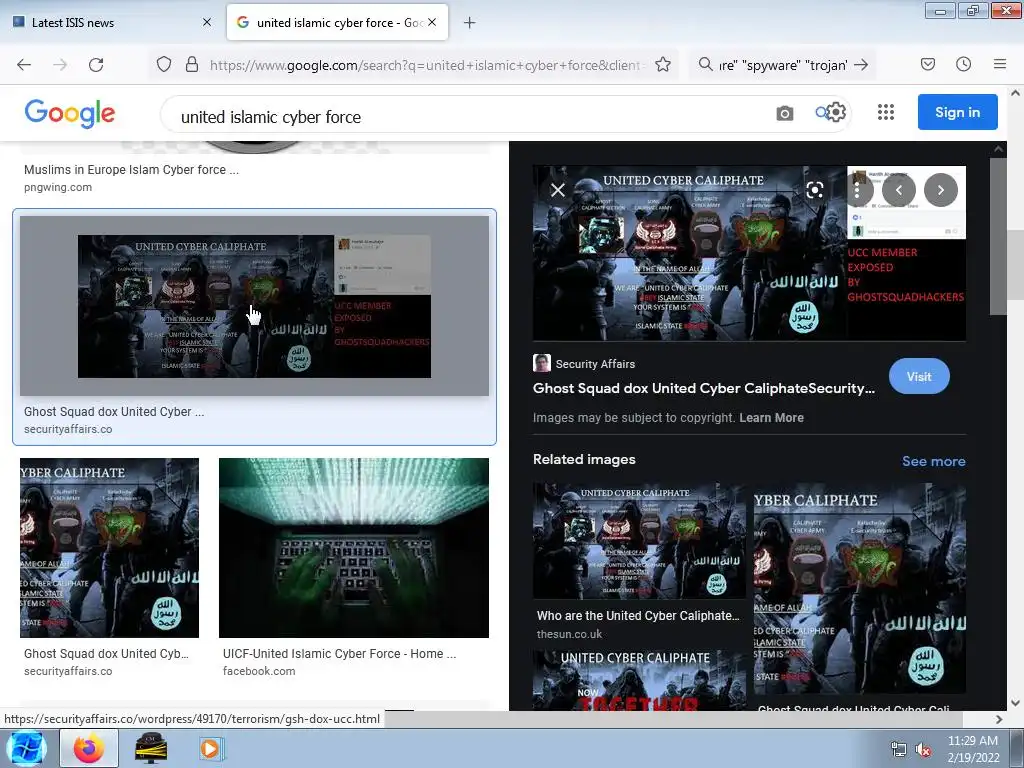Click the page vertical scrollbar up arrow

[x=1015, y=93]
